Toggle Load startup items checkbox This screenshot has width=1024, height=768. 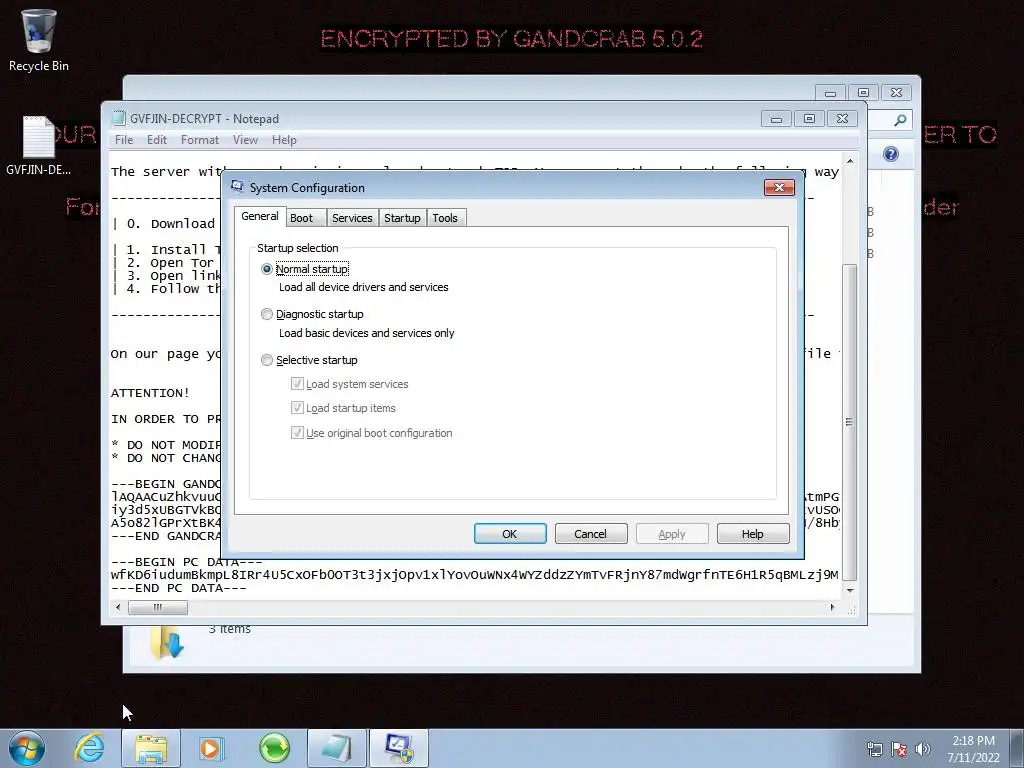(297, 408)
